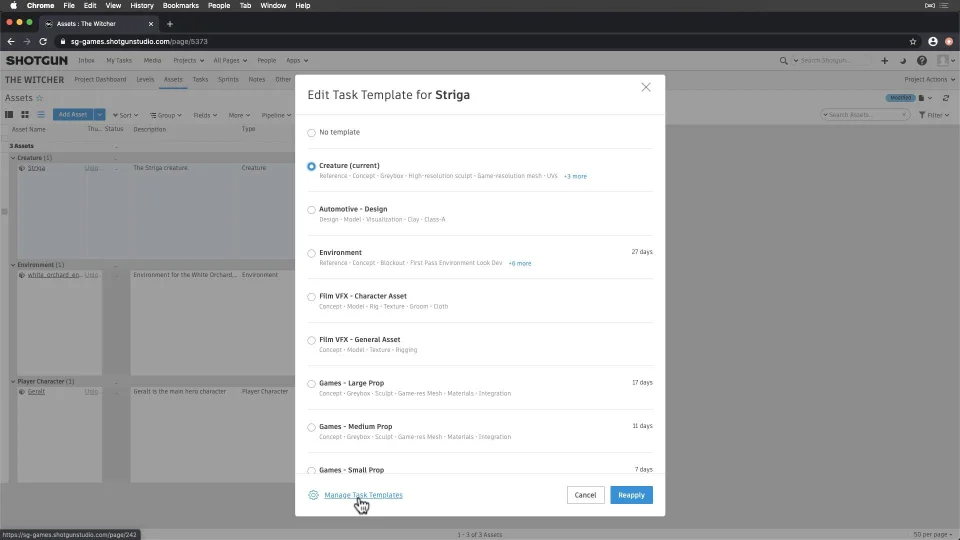Open the History menu in Chrome

point(141,6)
